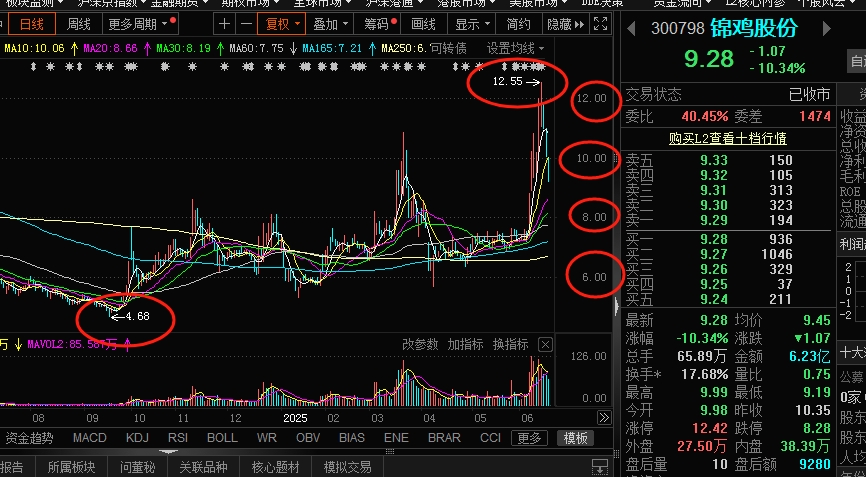Switch to KDJ indicator
This screenshot has height=477, width=866.
[137, 438]
